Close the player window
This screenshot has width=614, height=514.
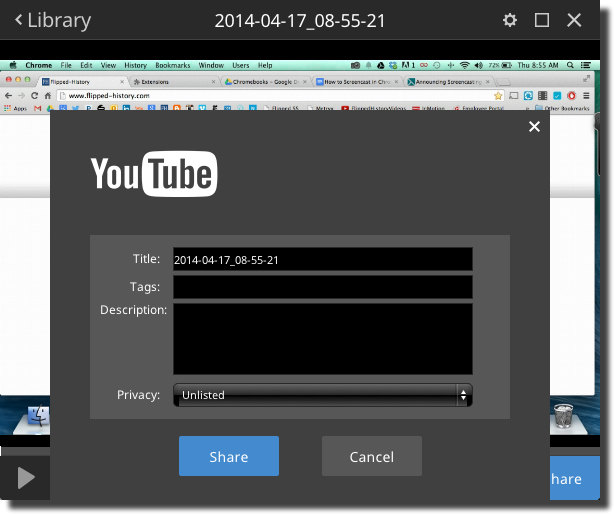574,20
